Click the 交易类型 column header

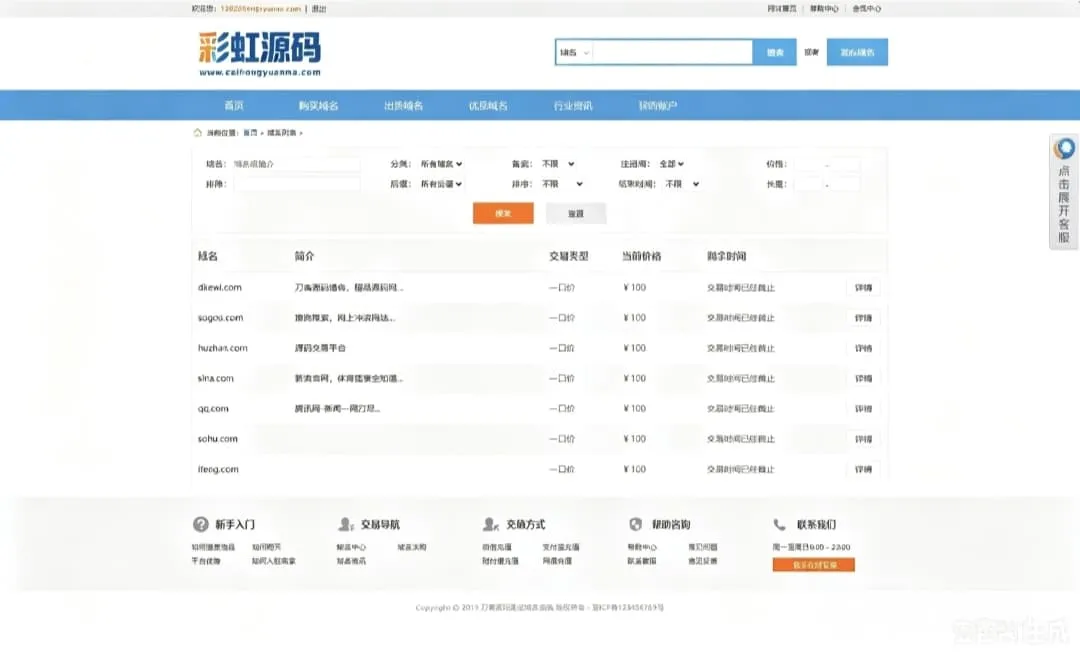(x=568, y=256)
